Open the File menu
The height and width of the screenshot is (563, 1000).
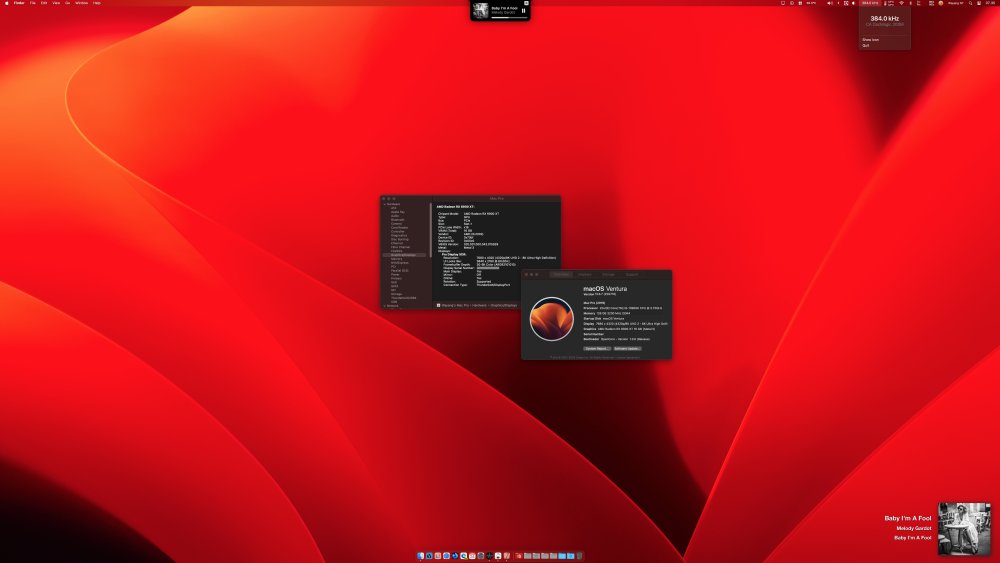(33, 3)
